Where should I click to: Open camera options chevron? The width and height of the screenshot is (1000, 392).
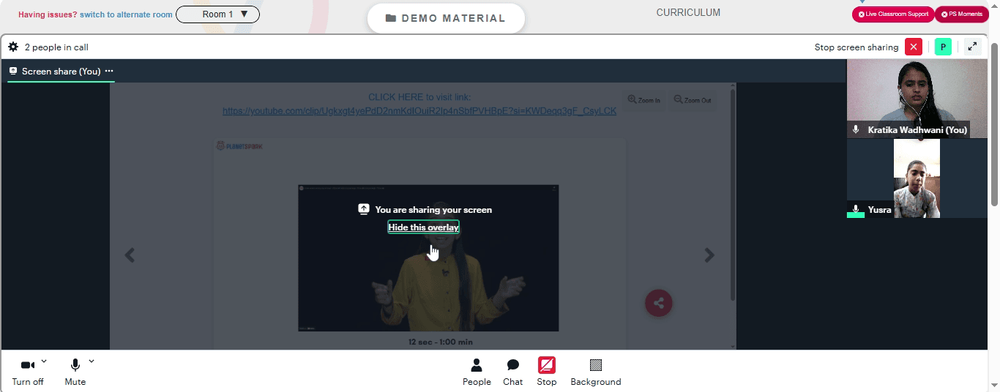tap(44, 361)
